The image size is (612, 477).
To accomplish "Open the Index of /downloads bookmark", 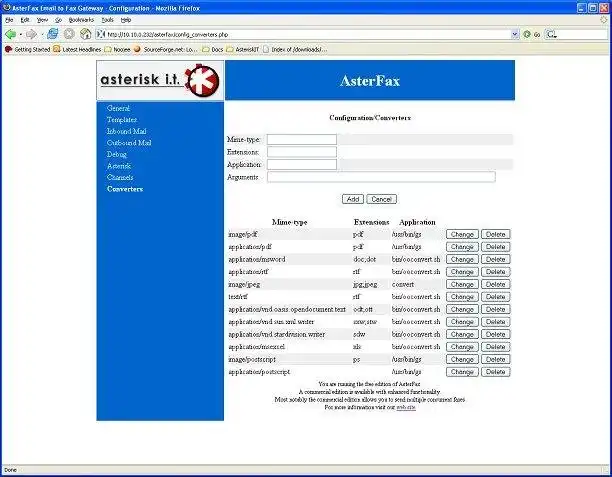I will (295, 50).
